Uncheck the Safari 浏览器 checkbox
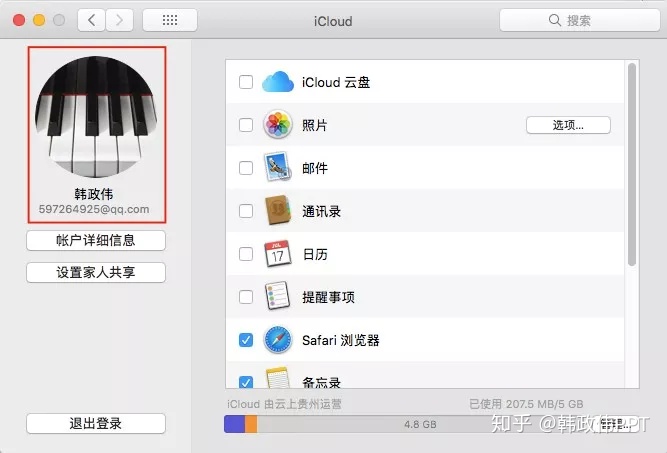 pyautogui.click(x=246, y=340)
